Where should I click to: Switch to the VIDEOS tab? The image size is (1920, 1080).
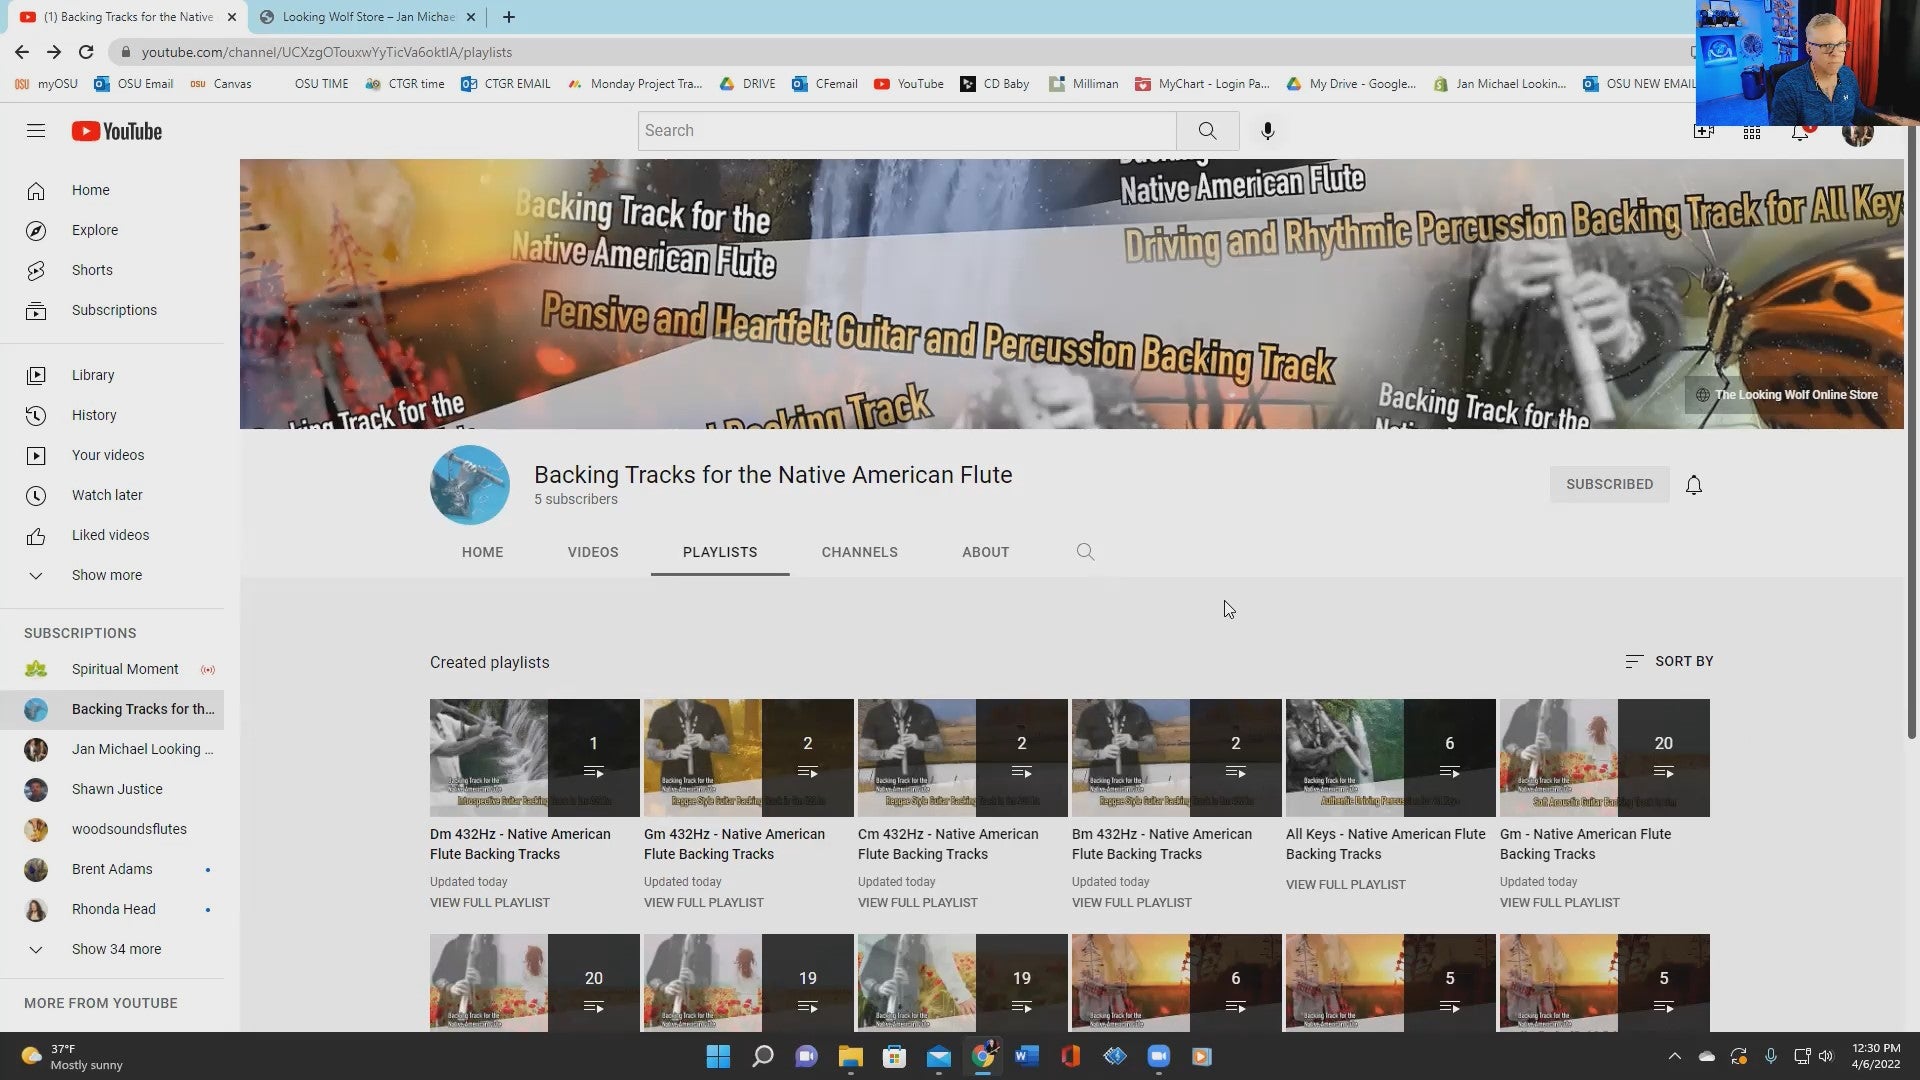click(593, 552)
